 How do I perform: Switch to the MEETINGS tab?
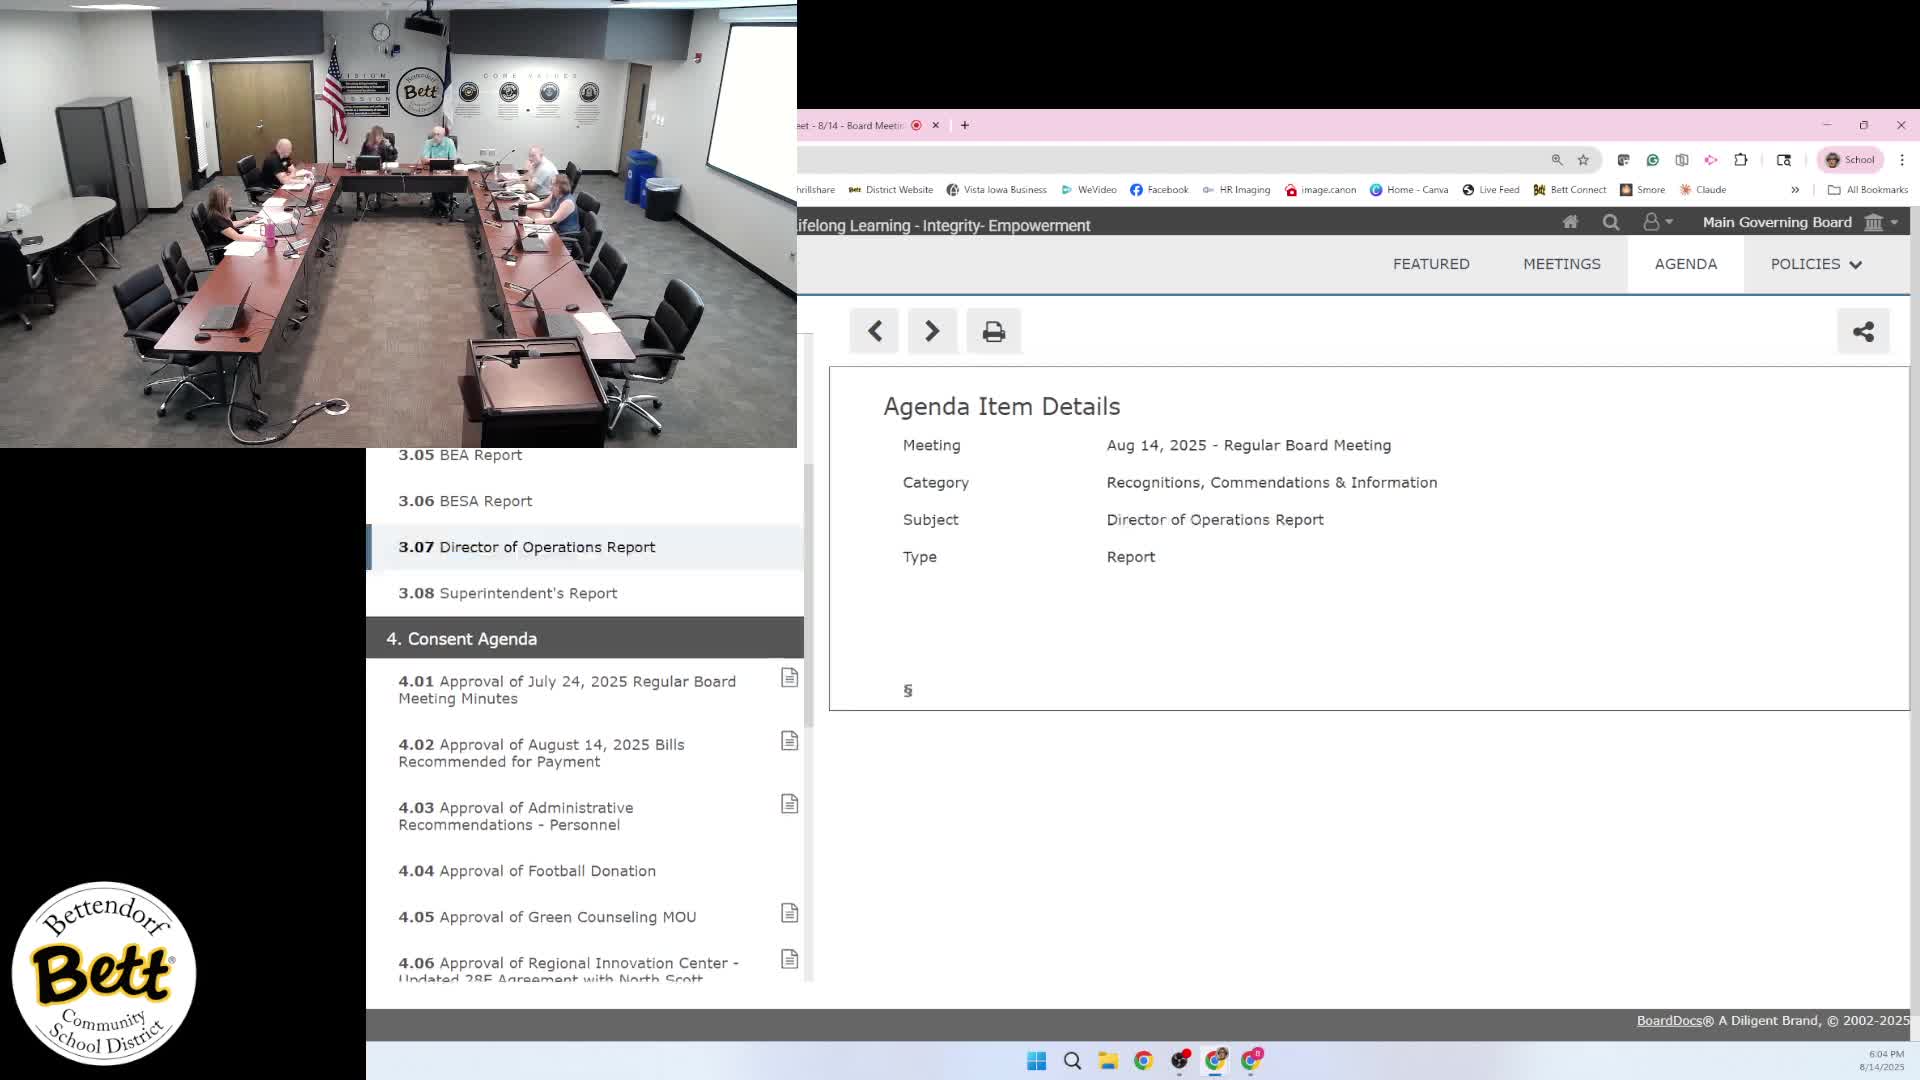click(x=1561, y=264)
